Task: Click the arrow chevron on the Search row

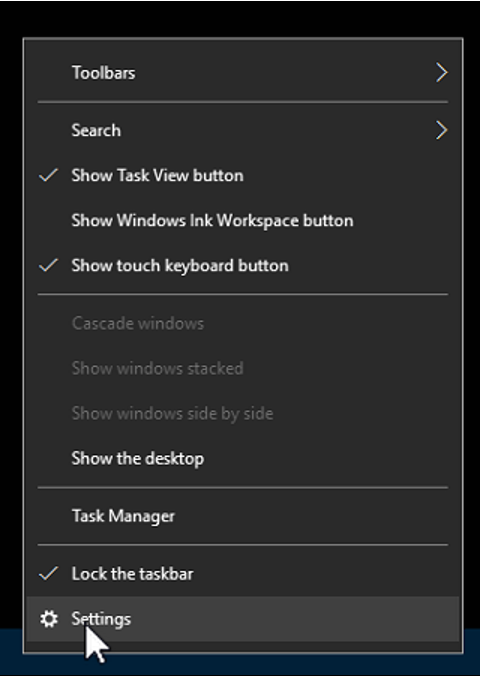Action: 442,130
